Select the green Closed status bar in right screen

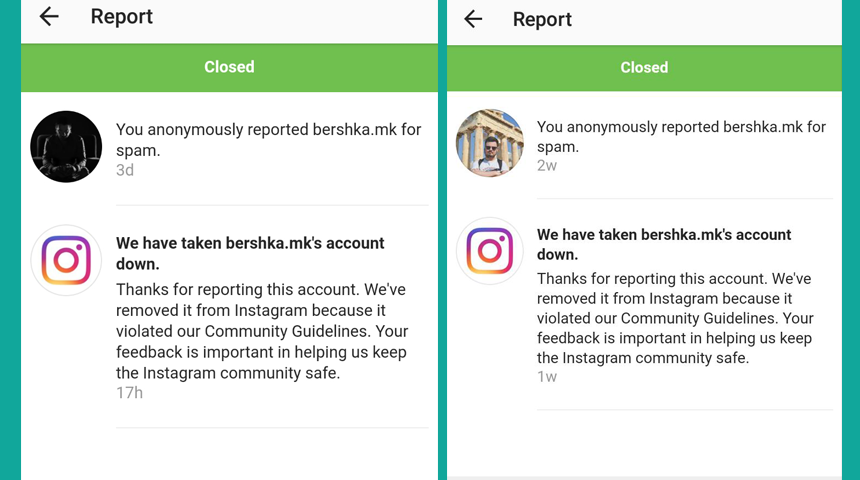click(644, 68)
